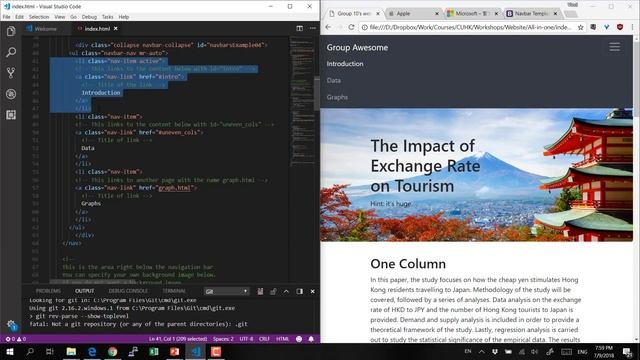The image size is (640, 360).
Task: Switch to the Navbar Template browser tab
Action: (x=531, y=13)
